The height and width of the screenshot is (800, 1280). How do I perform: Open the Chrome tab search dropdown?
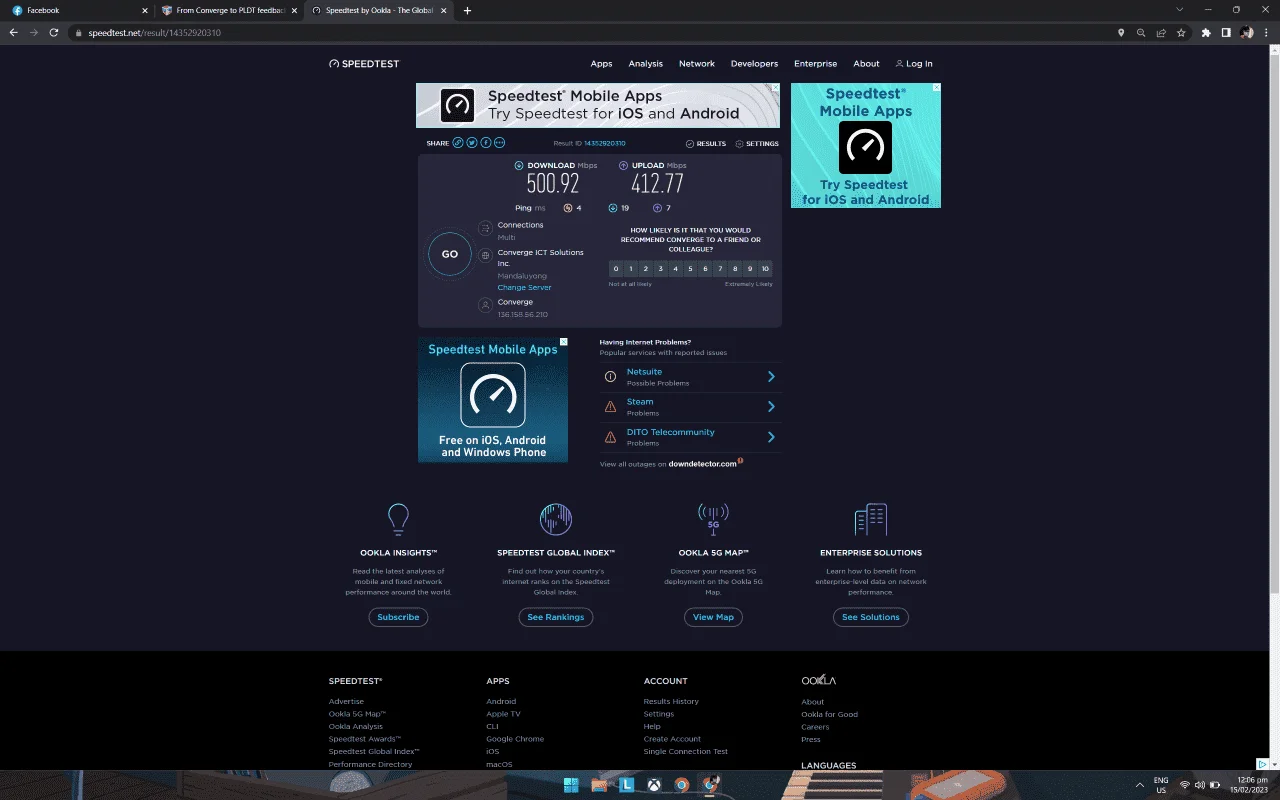(1180, 10)
